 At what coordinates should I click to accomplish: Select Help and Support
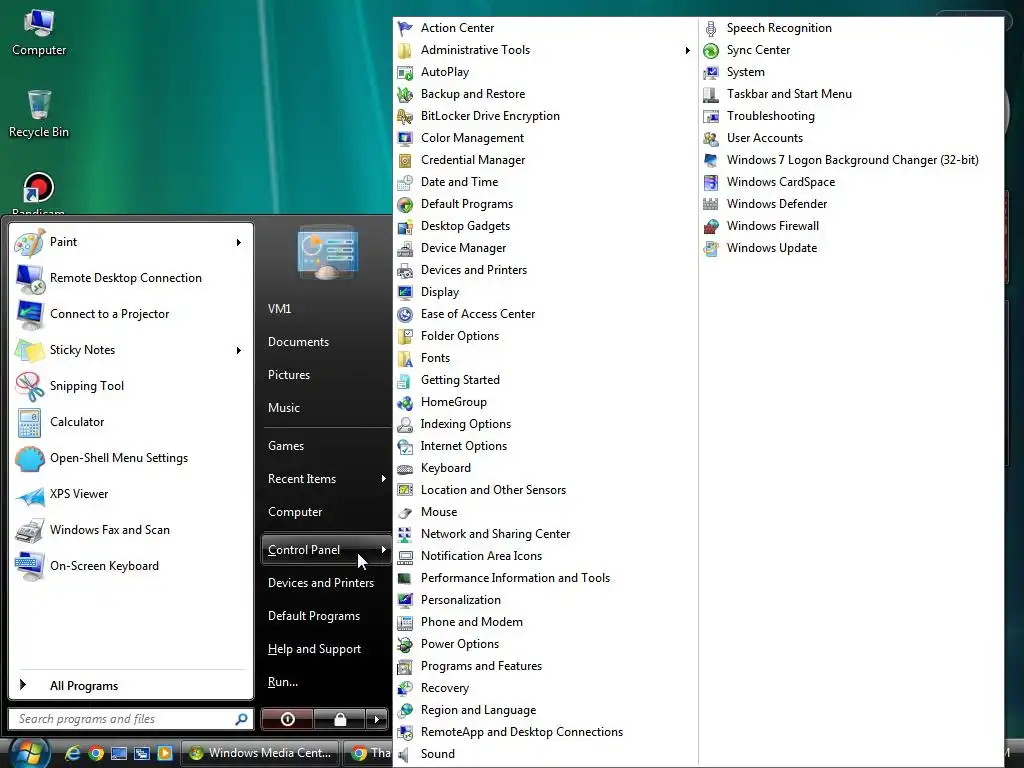(314, 648)
